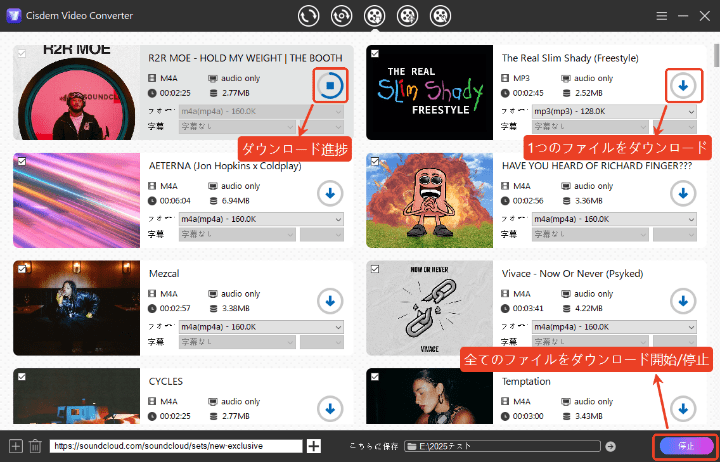Toggle checkbox on Vivace item
The width and height of the screenshot is (720, 462).
pos(374,267)
